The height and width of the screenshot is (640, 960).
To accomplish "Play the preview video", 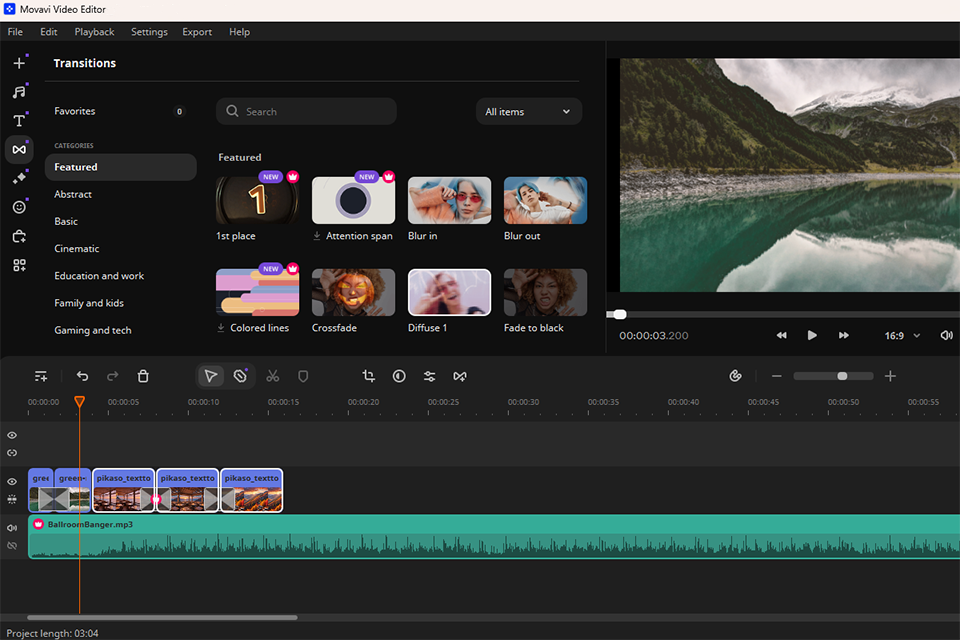I will (812, 335).
